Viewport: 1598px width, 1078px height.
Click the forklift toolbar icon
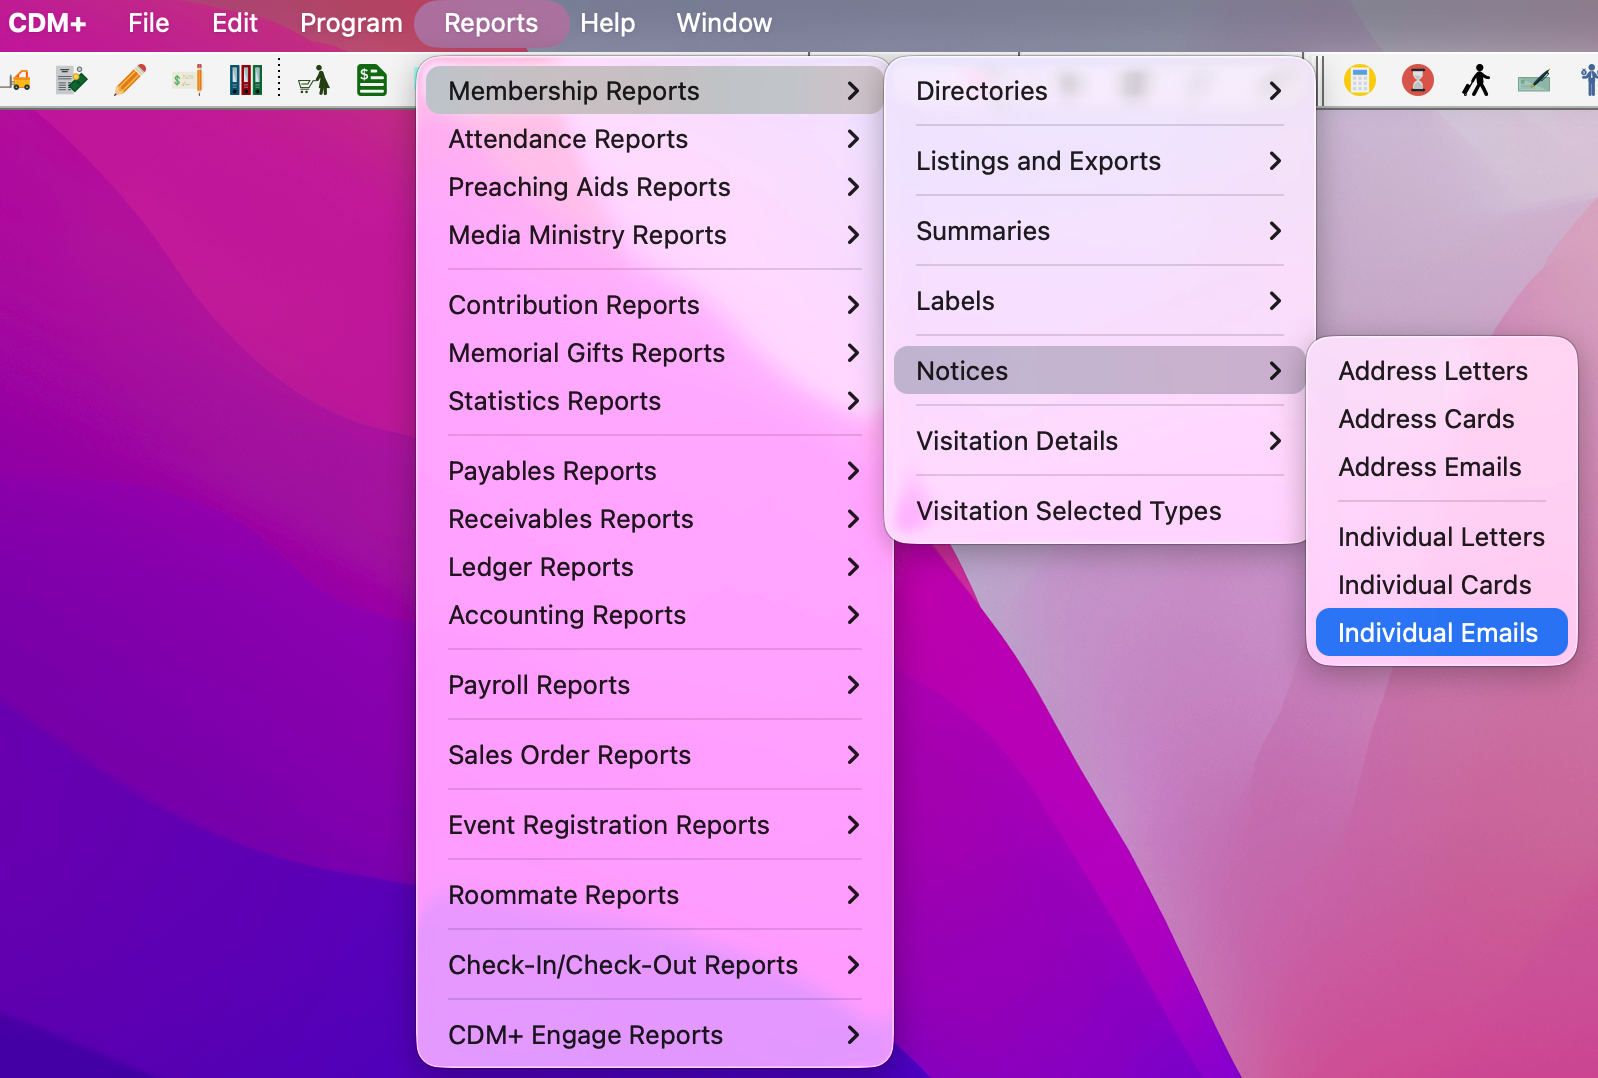(18, 80)
